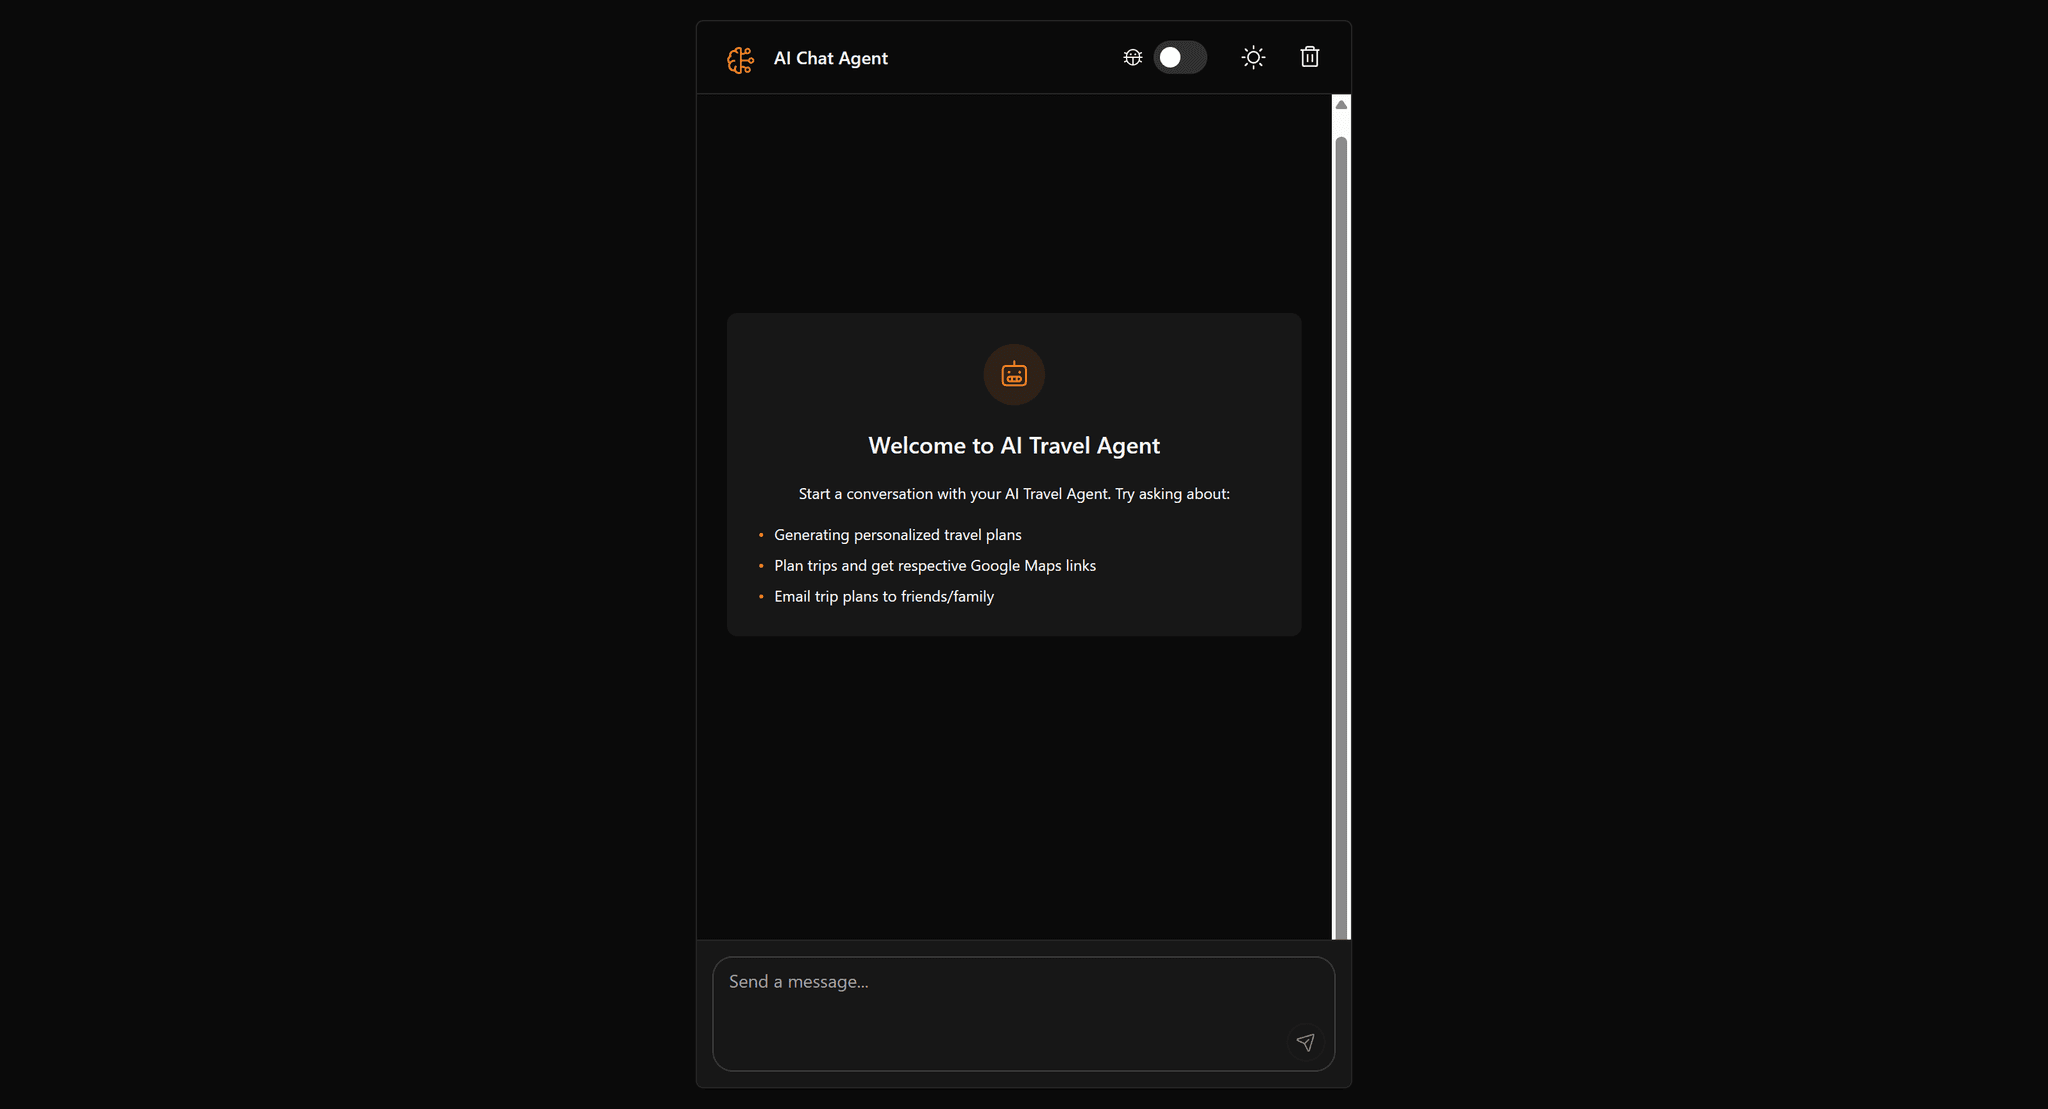The height and width of the screenshot is (1109, 2048).
Task: Click the bullet before Plan trips item
Action: (761, 566)
